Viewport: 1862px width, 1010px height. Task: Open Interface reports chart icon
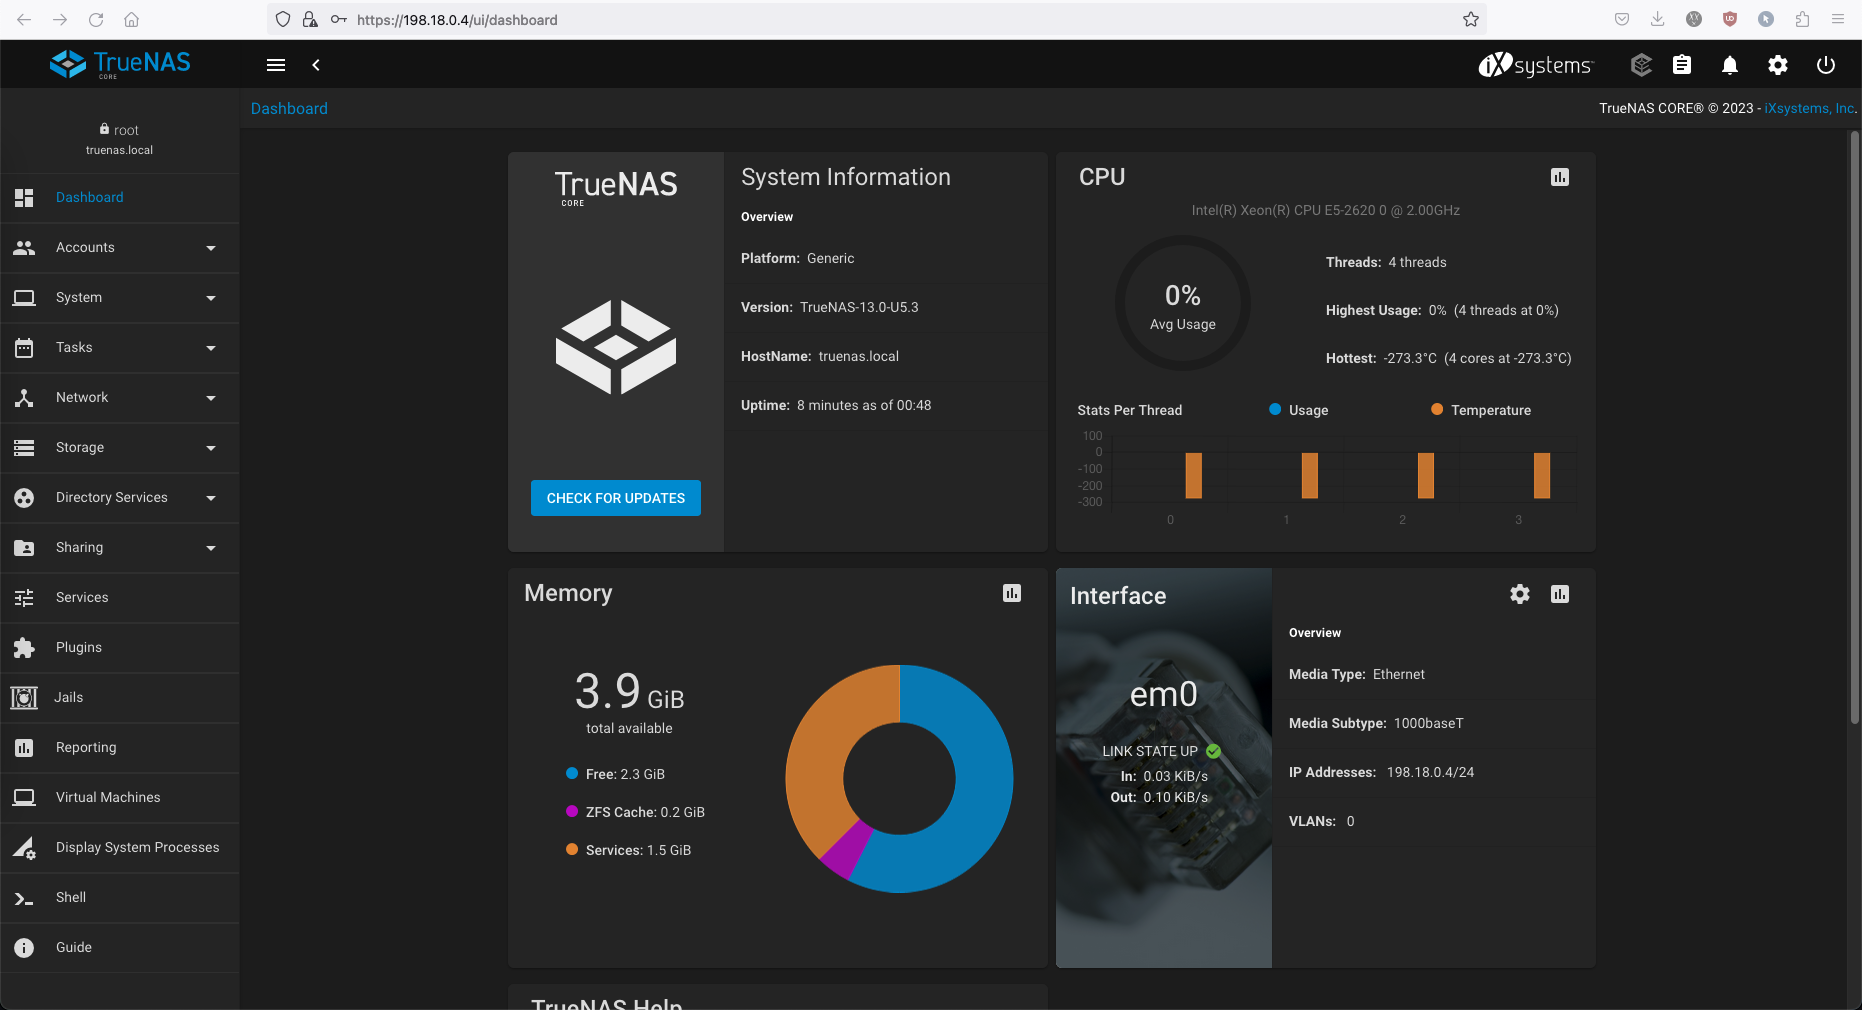(x=1559, y=594)
